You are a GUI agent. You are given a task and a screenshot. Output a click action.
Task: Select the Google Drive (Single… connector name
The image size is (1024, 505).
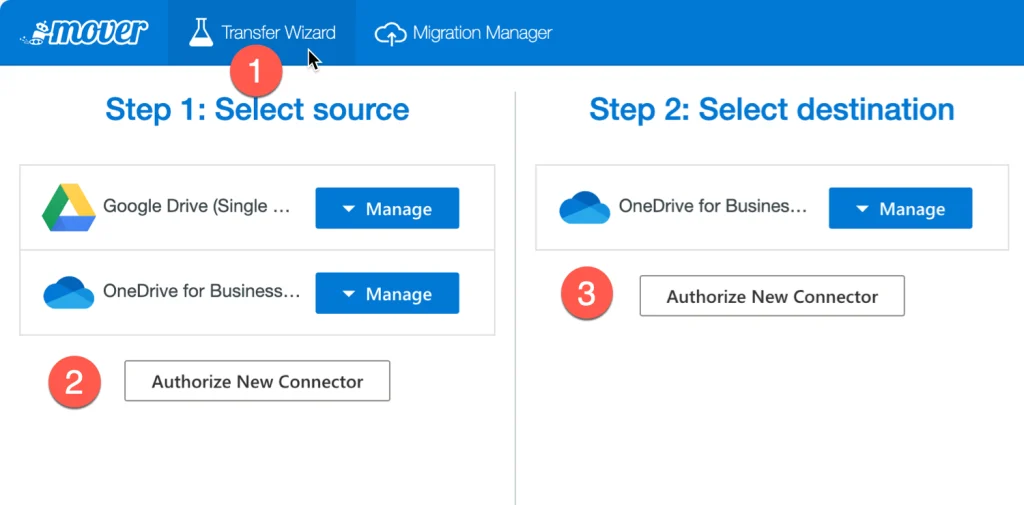pos(199,207)
